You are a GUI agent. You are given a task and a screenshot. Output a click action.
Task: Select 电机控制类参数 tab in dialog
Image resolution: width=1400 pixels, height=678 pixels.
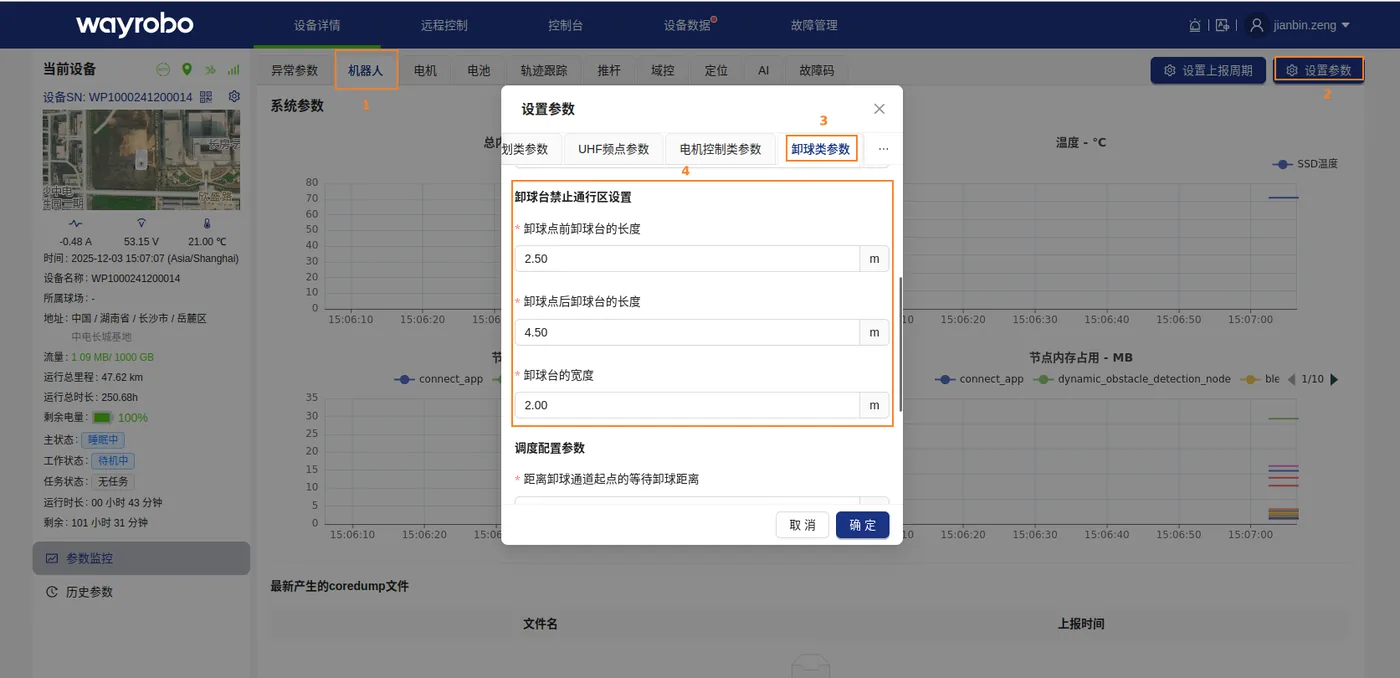click(720, 149)
